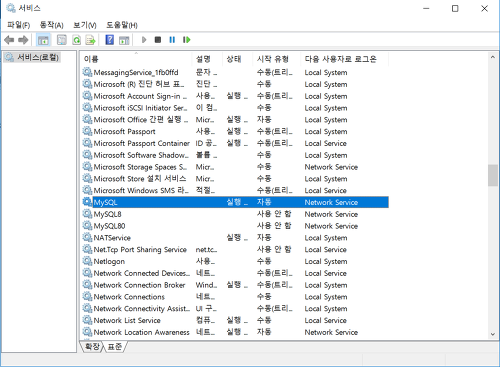Viewport: 500px width, 367px height.
Task: Select Microsoft Store 설치 서비스 row
Action: click(x=235, y=179)
